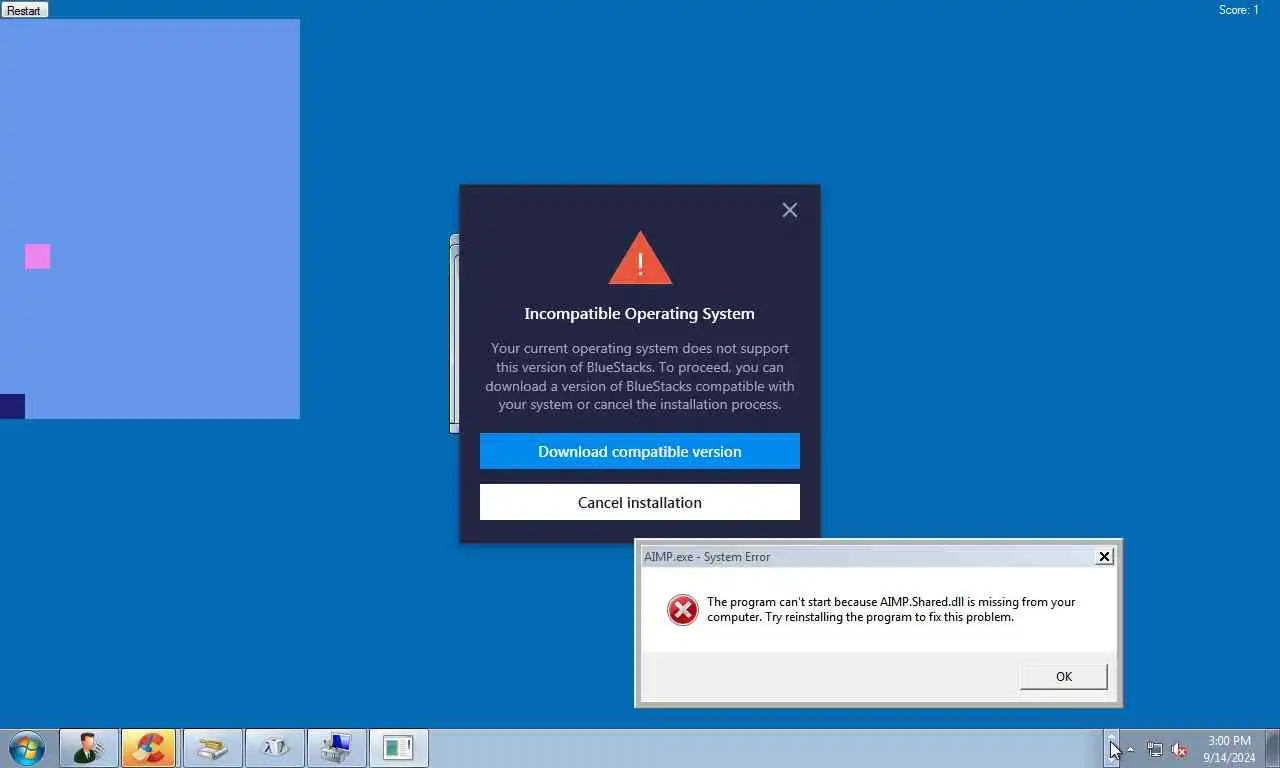Open the computer monitor taskbar icon
Viewport: 1280px width, 768px height.
(336, 748)
